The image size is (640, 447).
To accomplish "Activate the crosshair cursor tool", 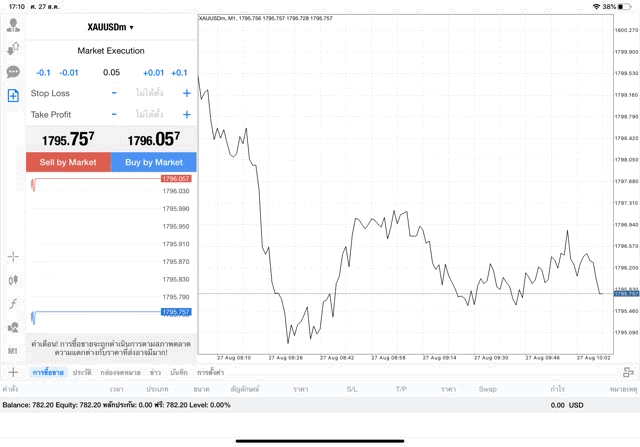I will point(13,257).
